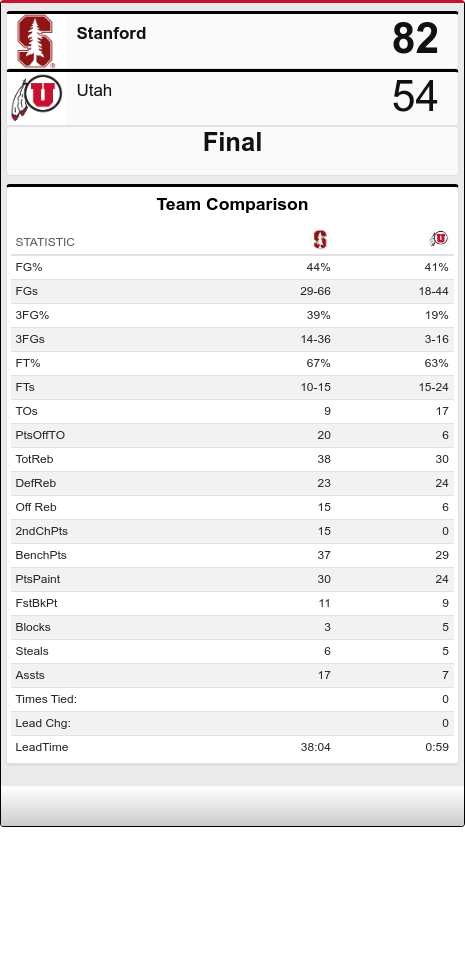This screenshot has width=465, height=955.
Task: Select the Times Tied row
Action: tap(232, 699)
